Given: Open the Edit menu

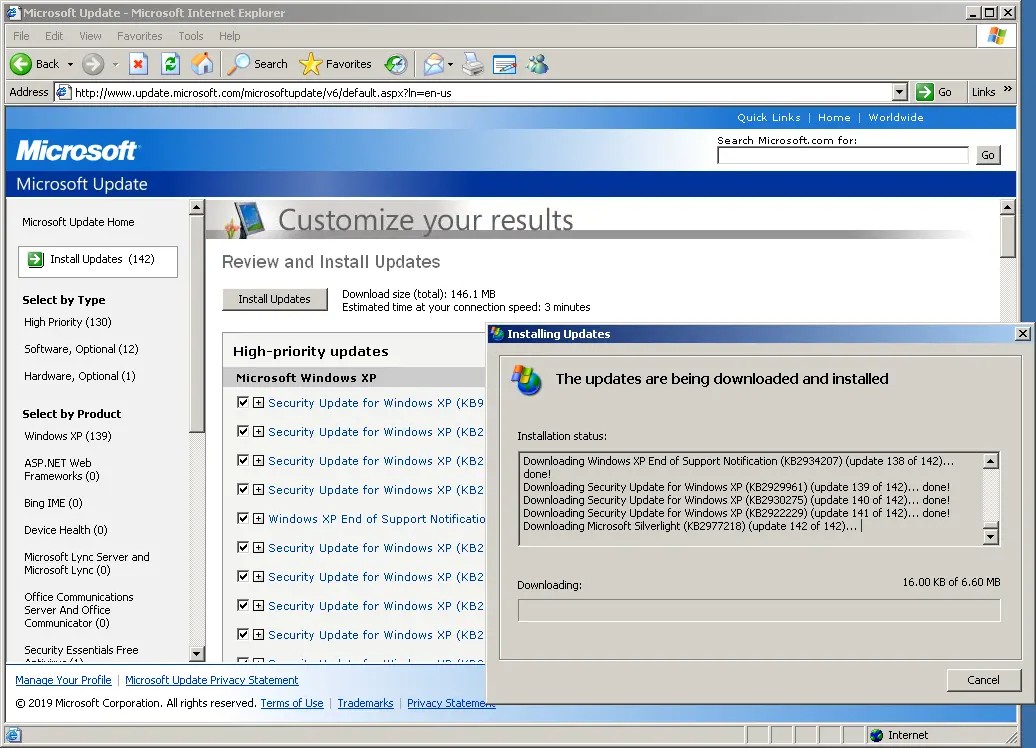Looking at the screenshot, I should click(x=54, y=36).
